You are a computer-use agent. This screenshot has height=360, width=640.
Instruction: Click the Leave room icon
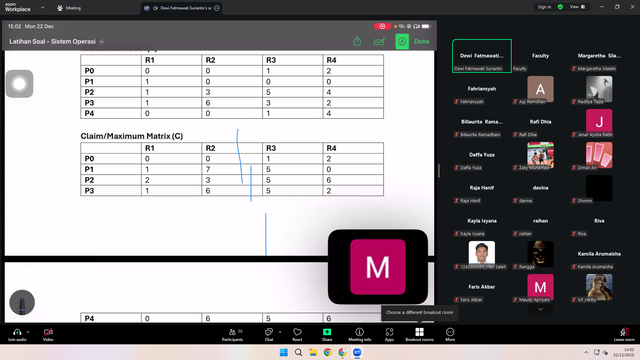[x=624, y=332]
